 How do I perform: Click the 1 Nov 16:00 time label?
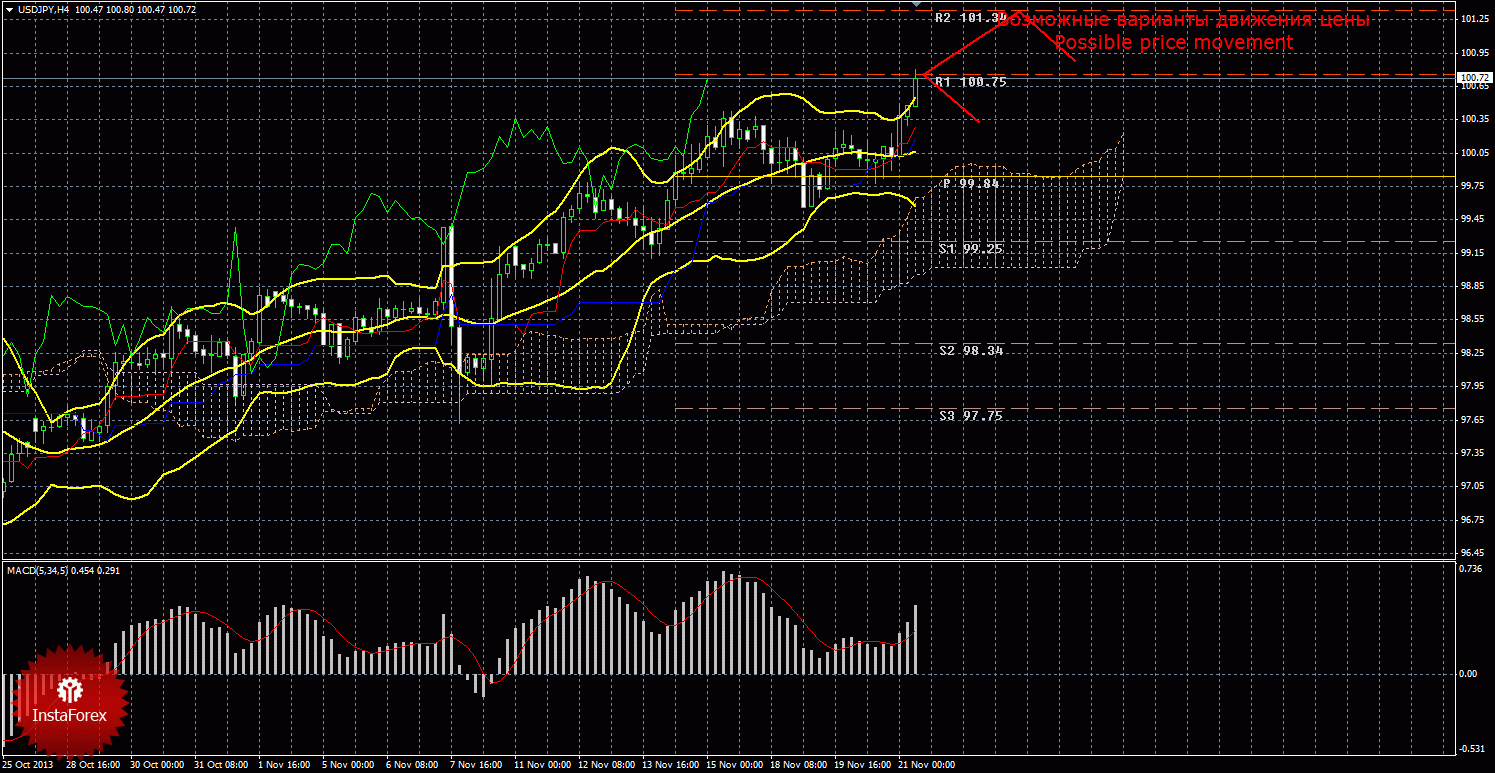pyautogui.click(x=283, y=765)
